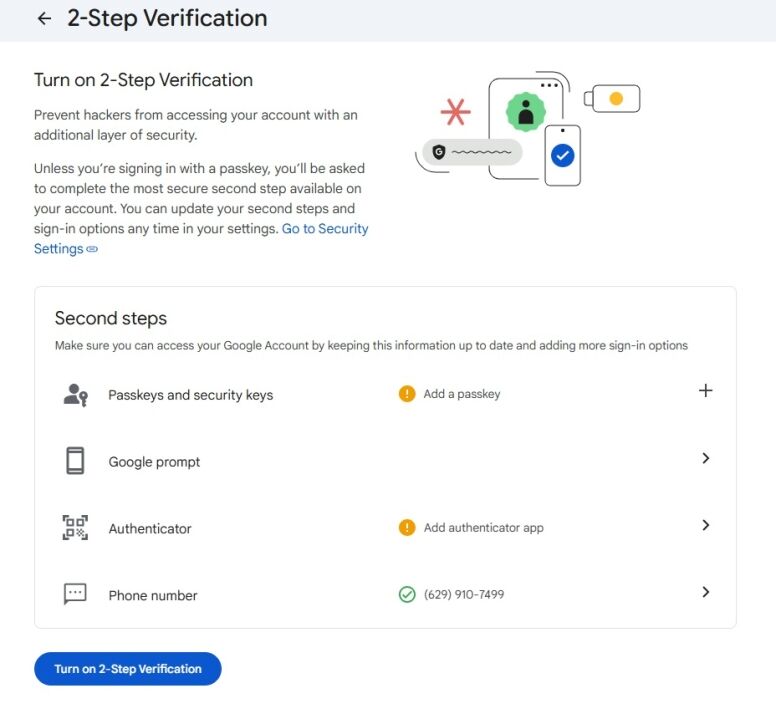The height and width of the screenshot is (719, 776).
Task: Expand the Phone number row chevron
Action: tap(705, 592)
